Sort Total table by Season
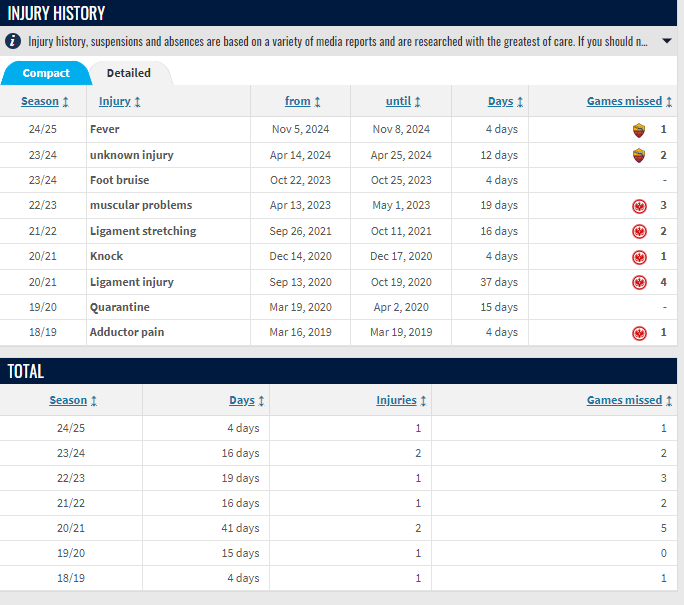The height and width of the screenshot is (605, 684). (68, 400)
